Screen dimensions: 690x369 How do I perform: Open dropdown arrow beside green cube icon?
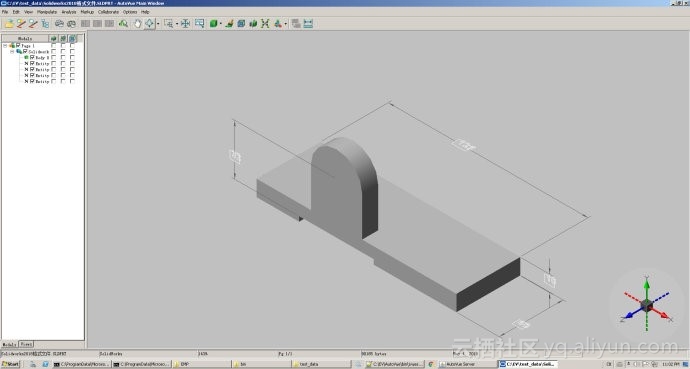(220, 24)
